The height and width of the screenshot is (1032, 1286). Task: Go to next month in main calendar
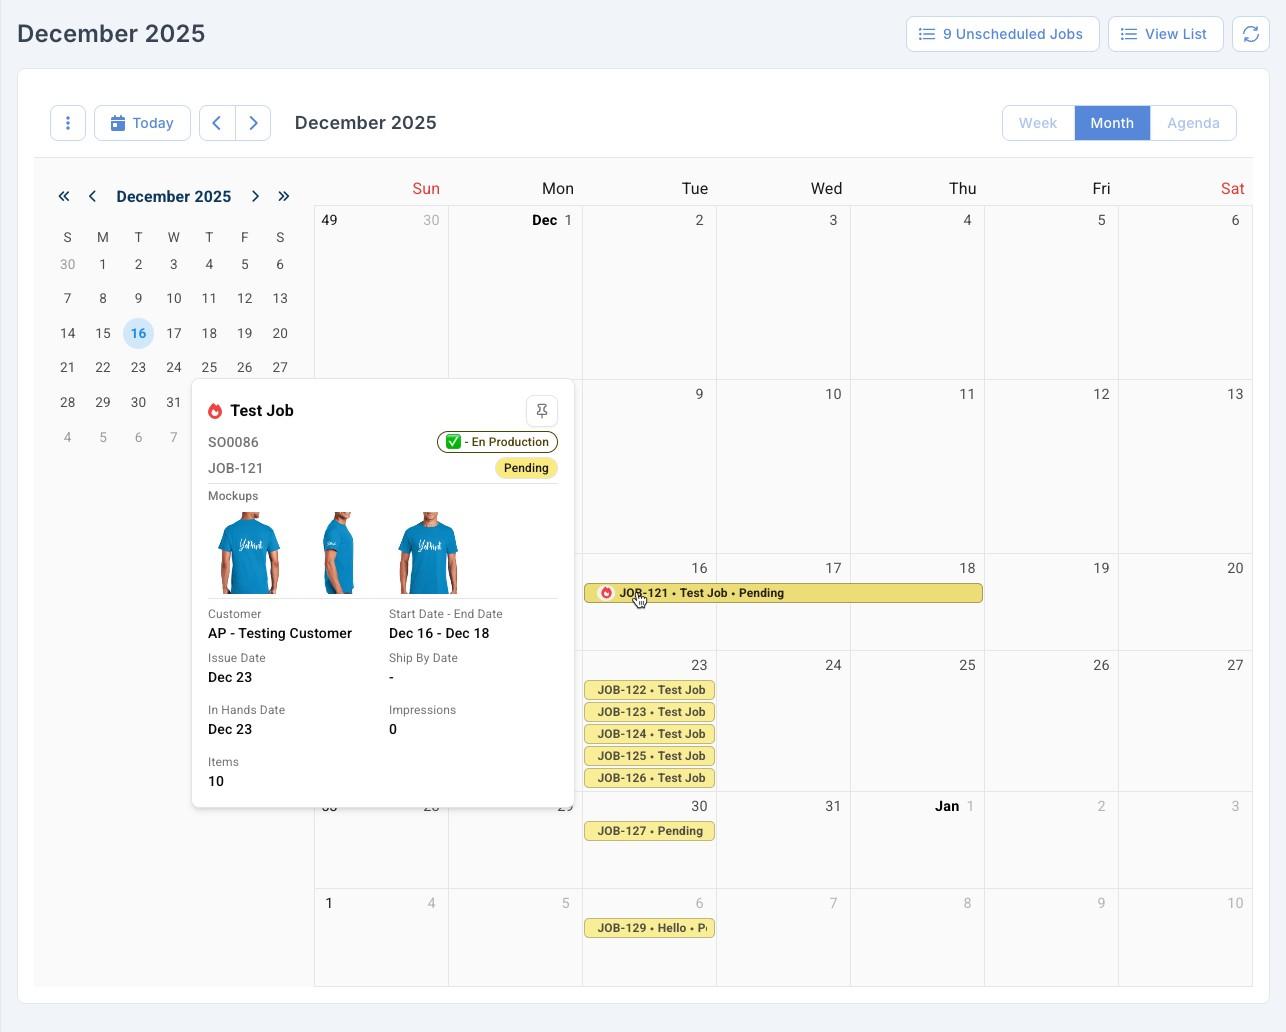253,123
